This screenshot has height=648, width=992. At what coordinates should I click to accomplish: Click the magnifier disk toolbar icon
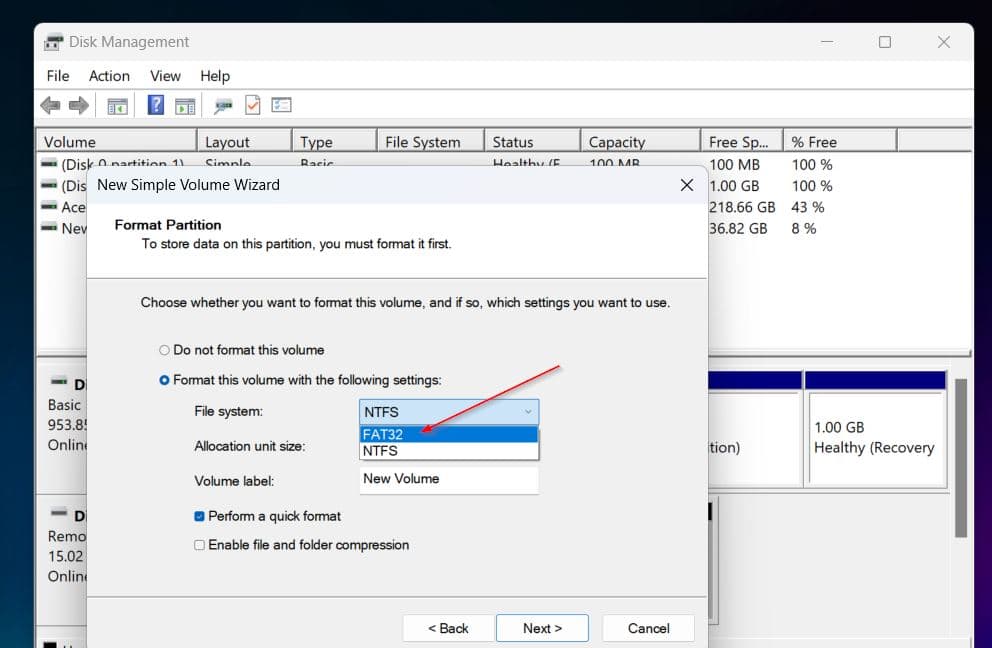pos(222,104)
